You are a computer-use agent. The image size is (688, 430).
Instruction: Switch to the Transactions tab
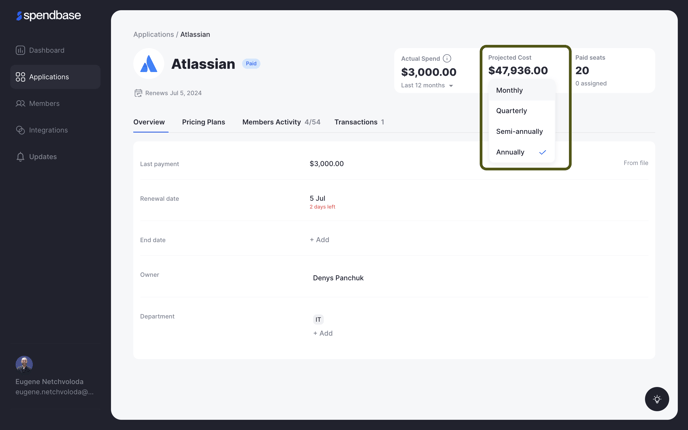[x=359, y=122]
